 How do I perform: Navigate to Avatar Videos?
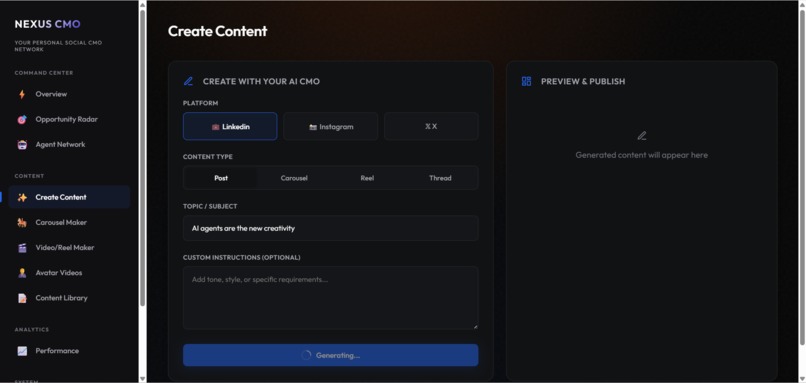click(69, 273)
